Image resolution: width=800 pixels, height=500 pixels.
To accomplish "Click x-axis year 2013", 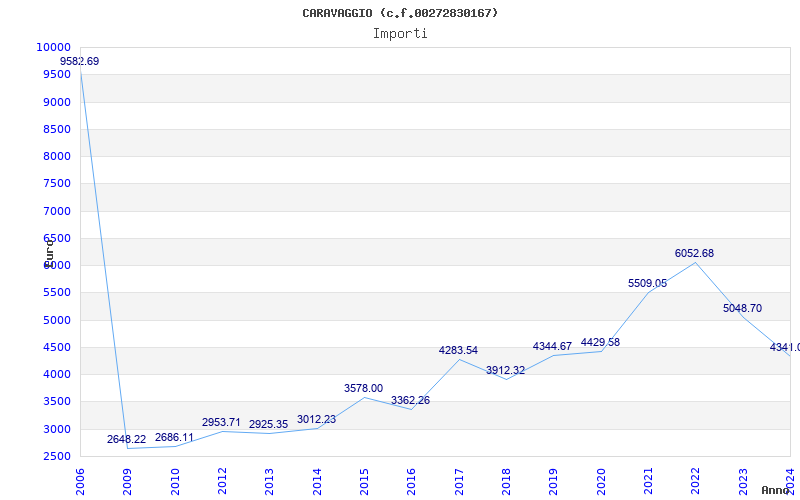I will (269, 481).
